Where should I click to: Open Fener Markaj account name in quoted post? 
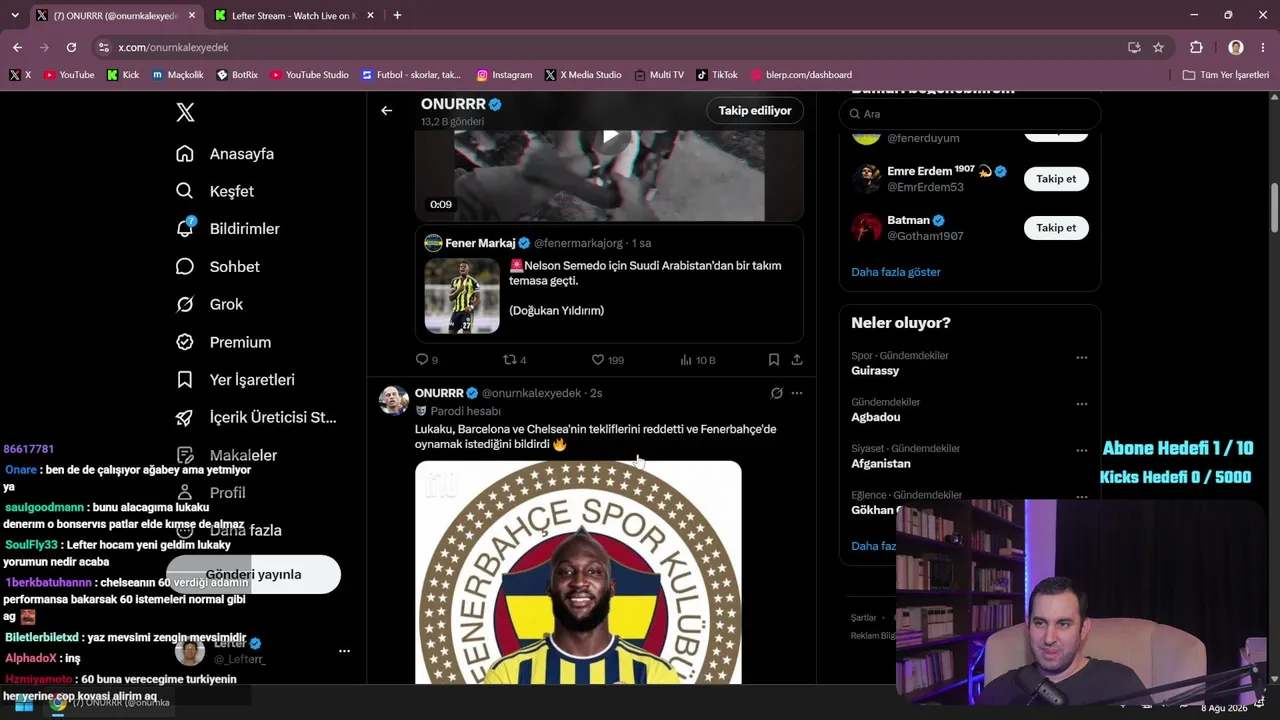pyautogui.click(x=480, y=243)
